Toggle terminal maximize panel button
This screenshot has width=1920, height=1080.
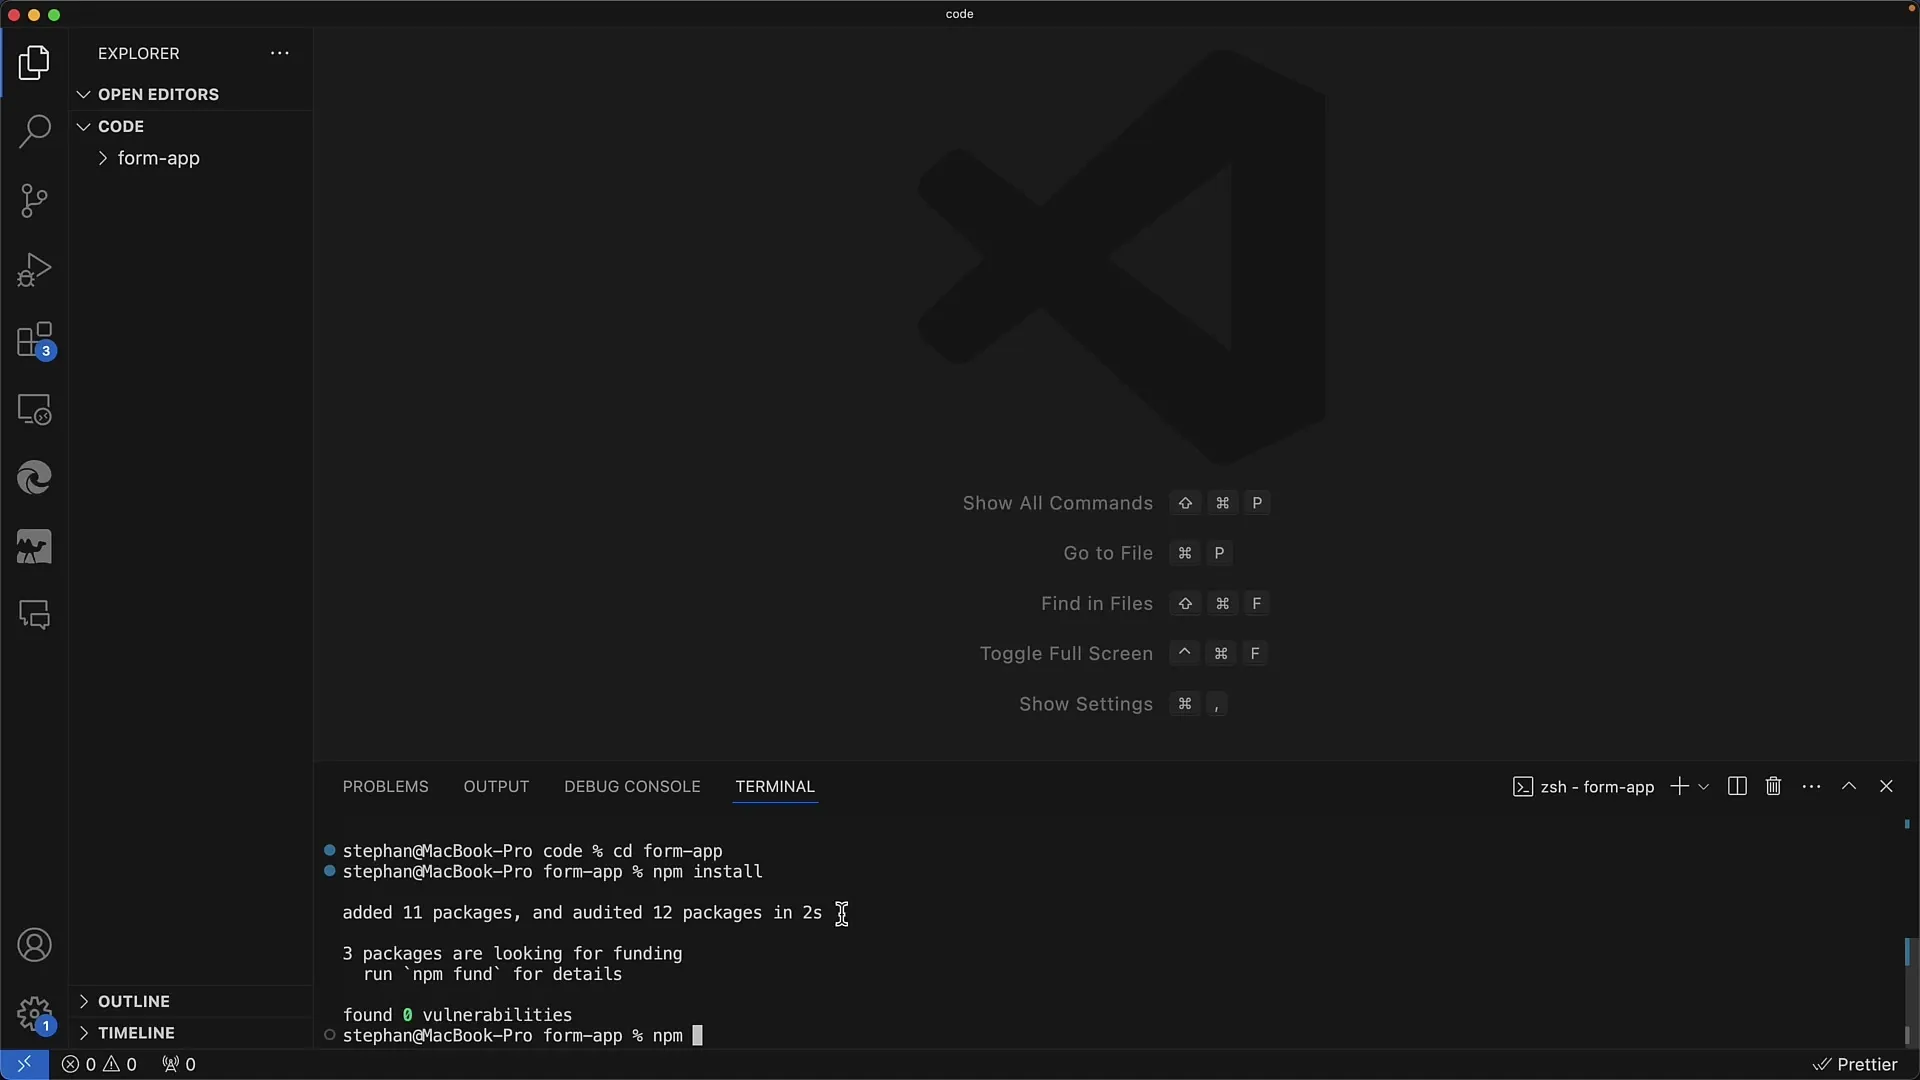pos(1849,786)
